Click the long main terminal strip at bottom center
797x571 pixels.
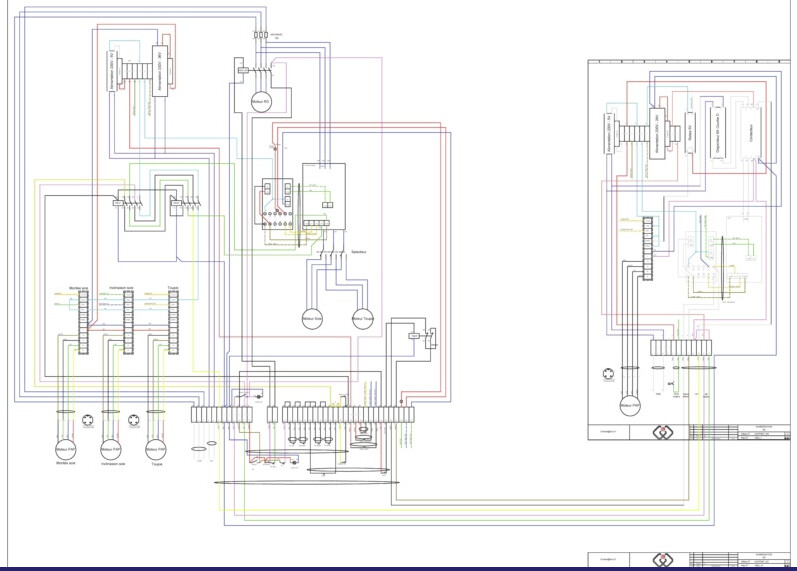[x=349, y=413]
